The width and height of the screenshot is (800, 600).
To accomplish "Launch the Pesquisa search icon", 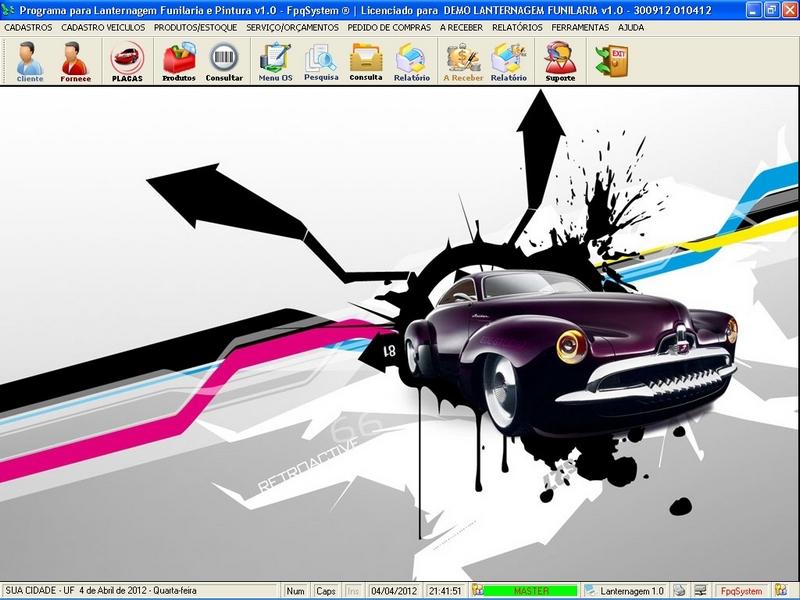I will (x=321, y=62).
